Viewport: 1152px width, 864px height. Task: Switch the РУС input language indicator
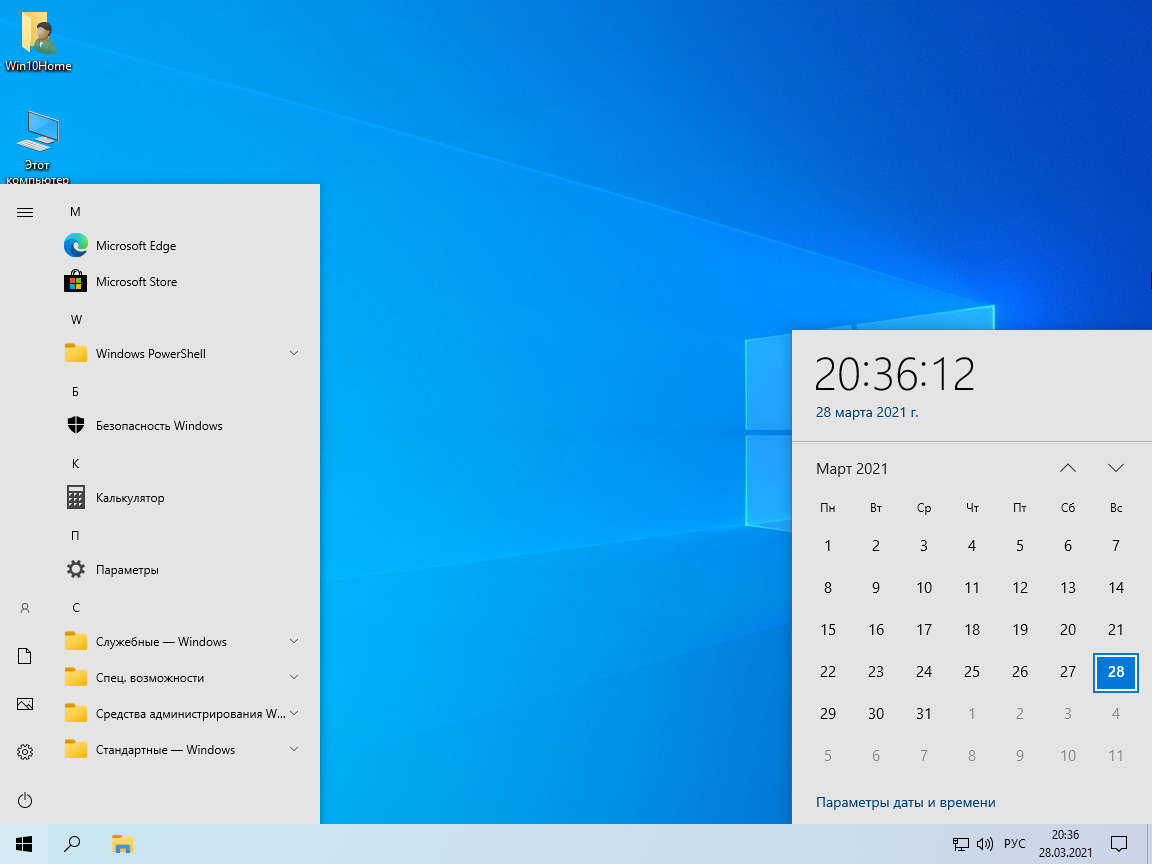click(x=1015, y=843)
